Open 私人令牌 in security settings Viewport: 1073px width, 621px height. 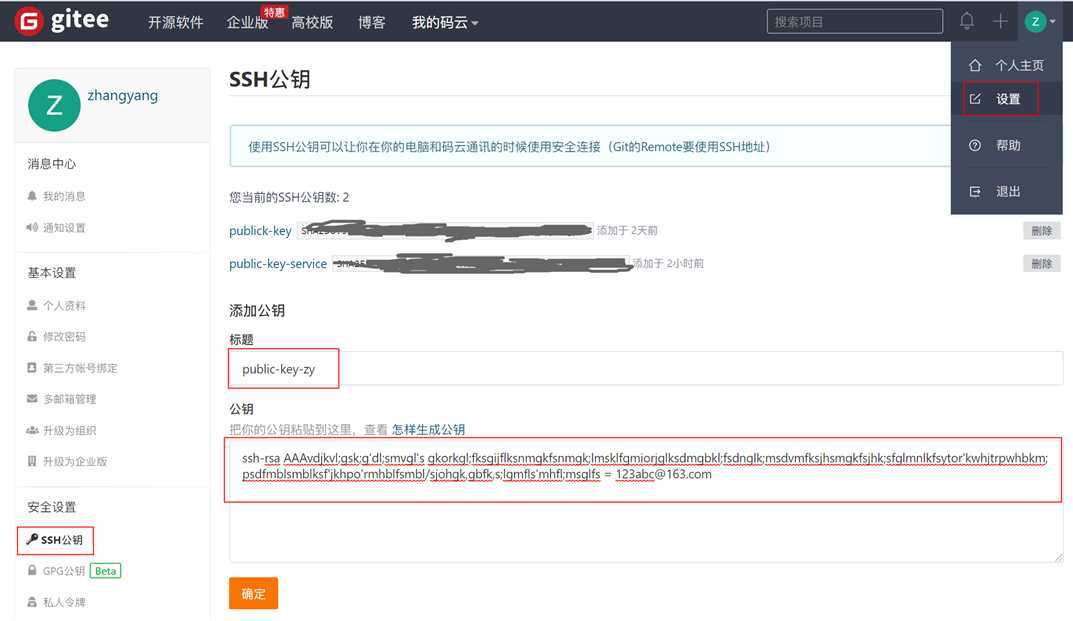click(64, 602)
